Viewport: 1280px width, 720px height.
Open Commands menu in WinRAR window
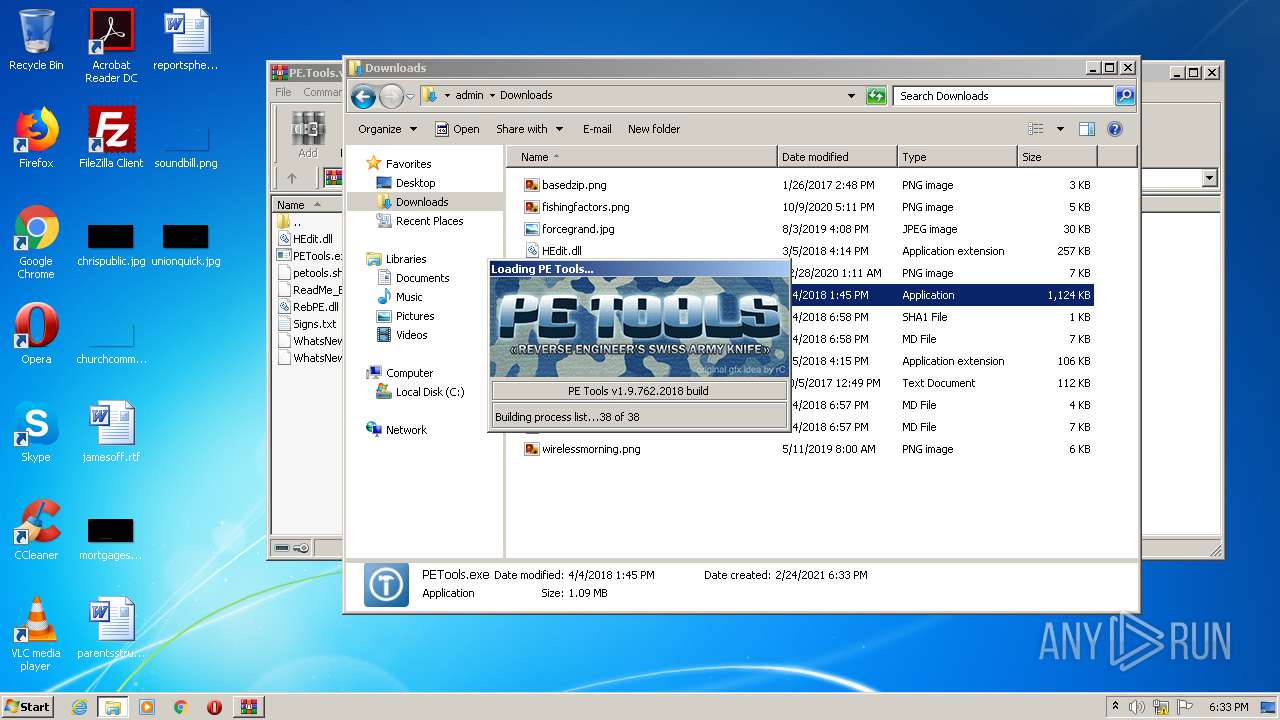point(322,92)
